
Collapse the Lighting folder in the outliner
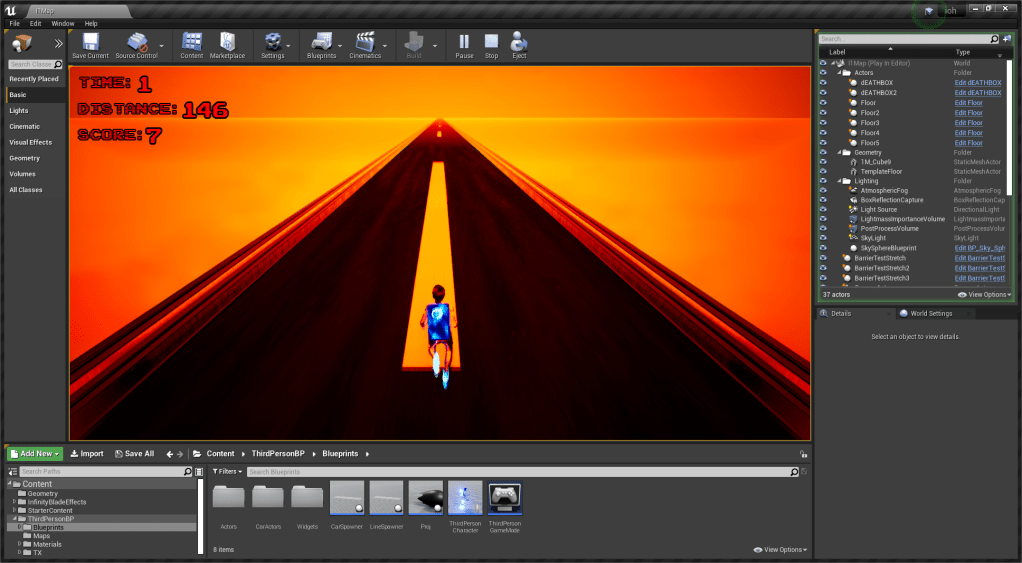[840, 181]
